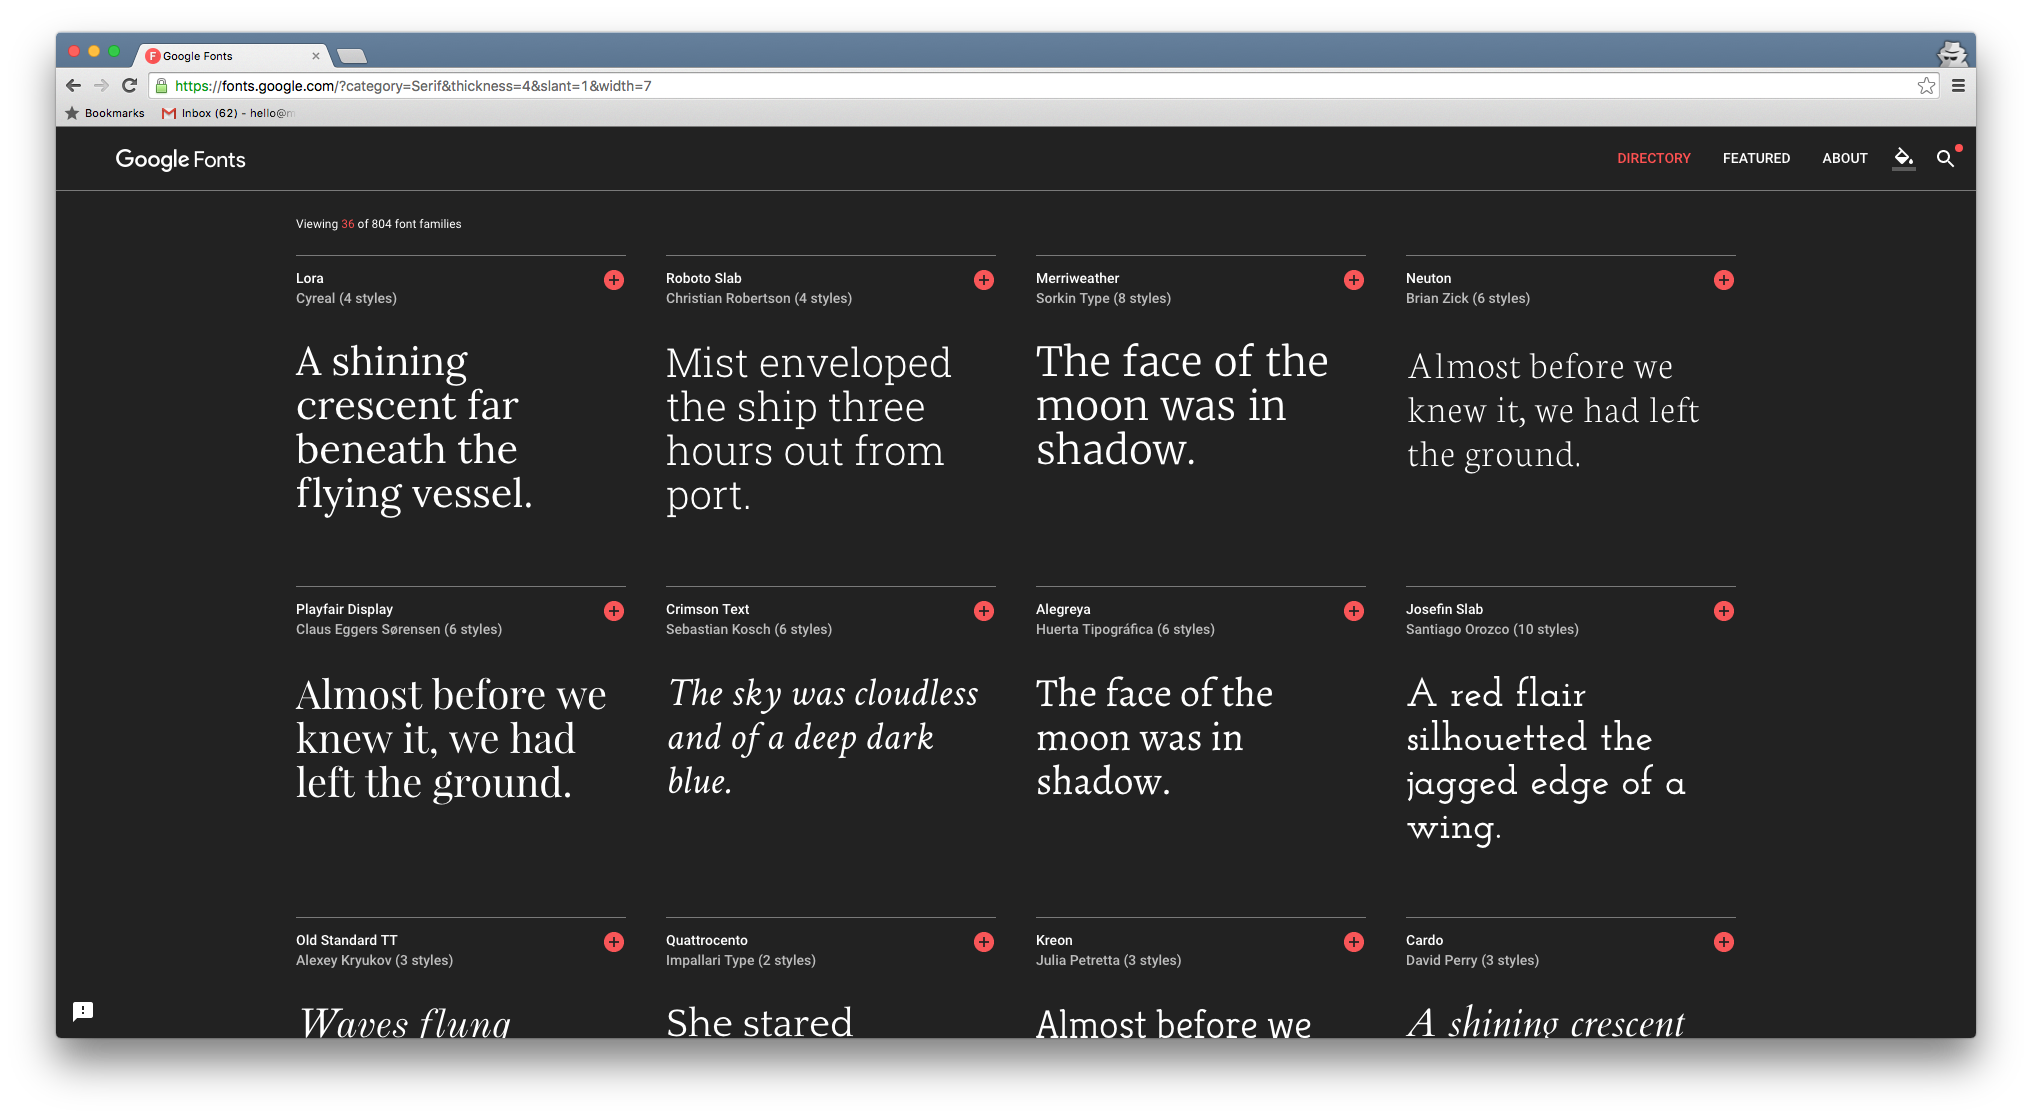Image resolution: width=2032 pixels, height=1118 pixels.
Task: Click 'Santiago Orozco (10 styles)' text
Action: pos(1492,629)
